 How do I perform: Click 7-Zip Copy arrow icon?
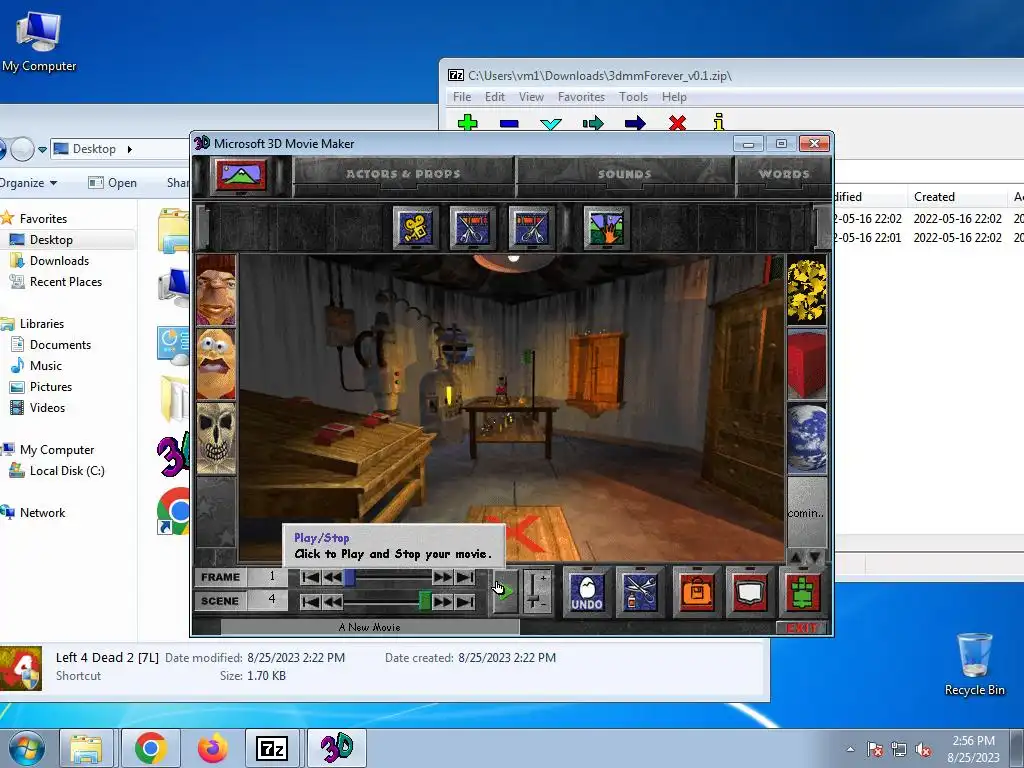pyautogui.click(x=593, y=123)
